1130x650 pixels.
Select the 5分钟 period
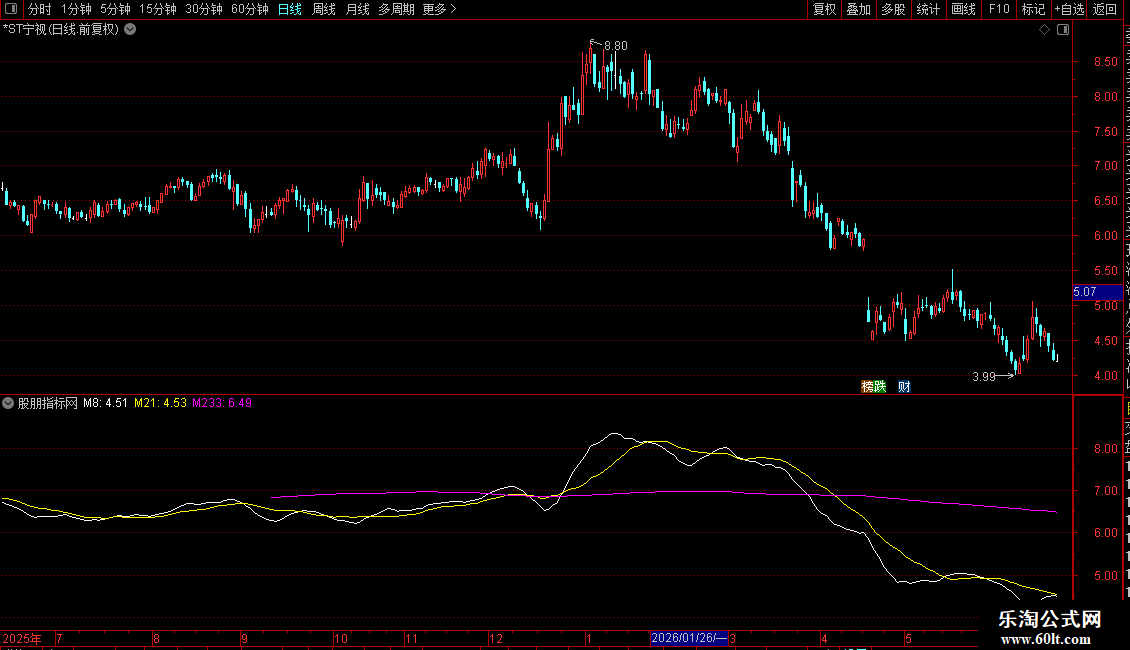click(115, 9)
